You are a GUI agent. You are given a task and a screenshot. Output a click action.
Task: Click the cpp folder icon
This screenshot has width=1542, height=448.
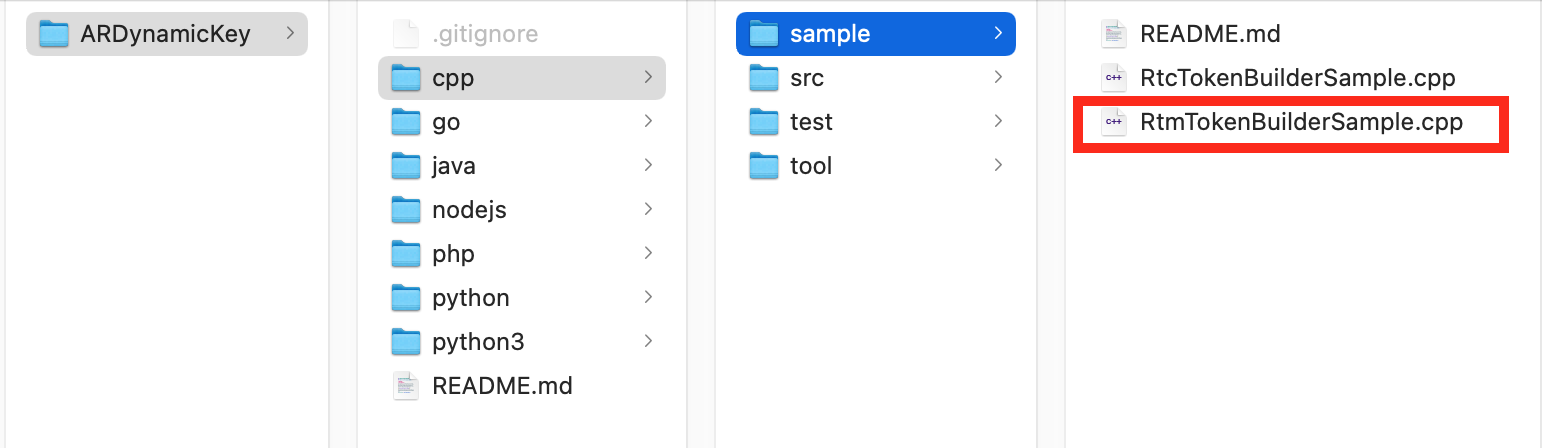click(x=406, y=78)
